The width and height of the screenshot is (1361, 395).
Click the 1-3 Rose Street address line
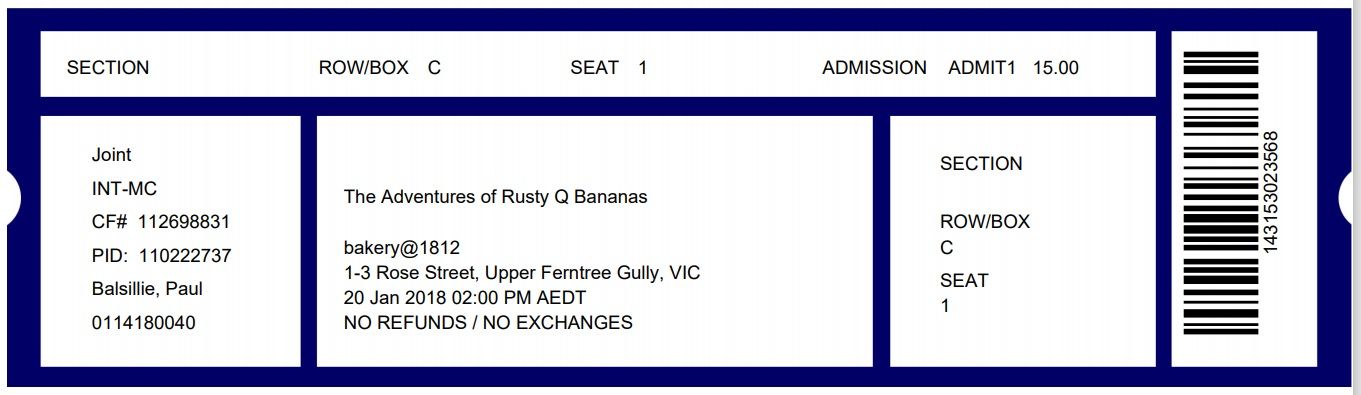coord(521,272)
